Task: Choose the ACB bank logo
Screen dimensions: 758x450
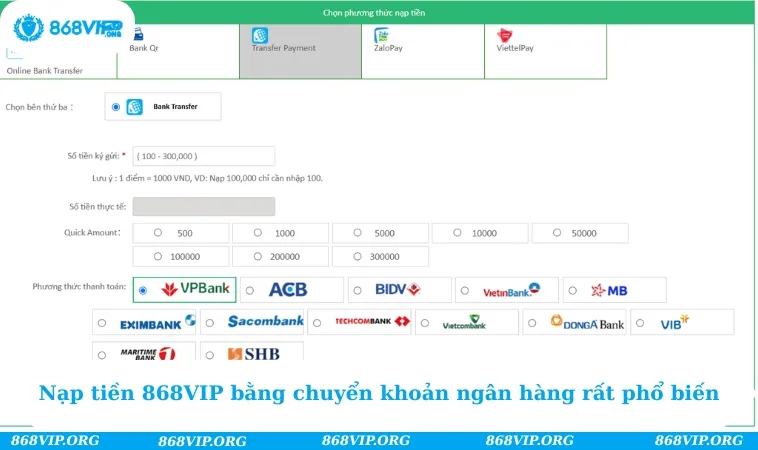Action: pos(288,290)
